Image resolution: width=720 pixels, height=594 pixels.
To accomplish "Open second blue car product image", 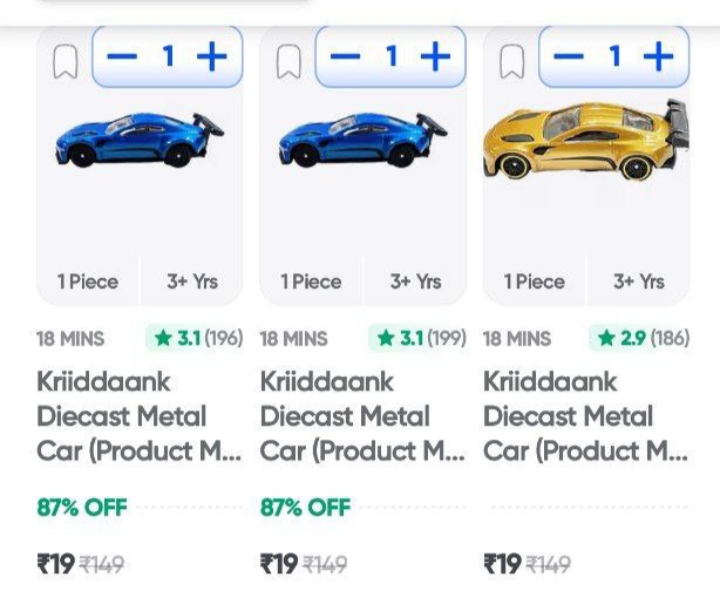I will point(362,142).
